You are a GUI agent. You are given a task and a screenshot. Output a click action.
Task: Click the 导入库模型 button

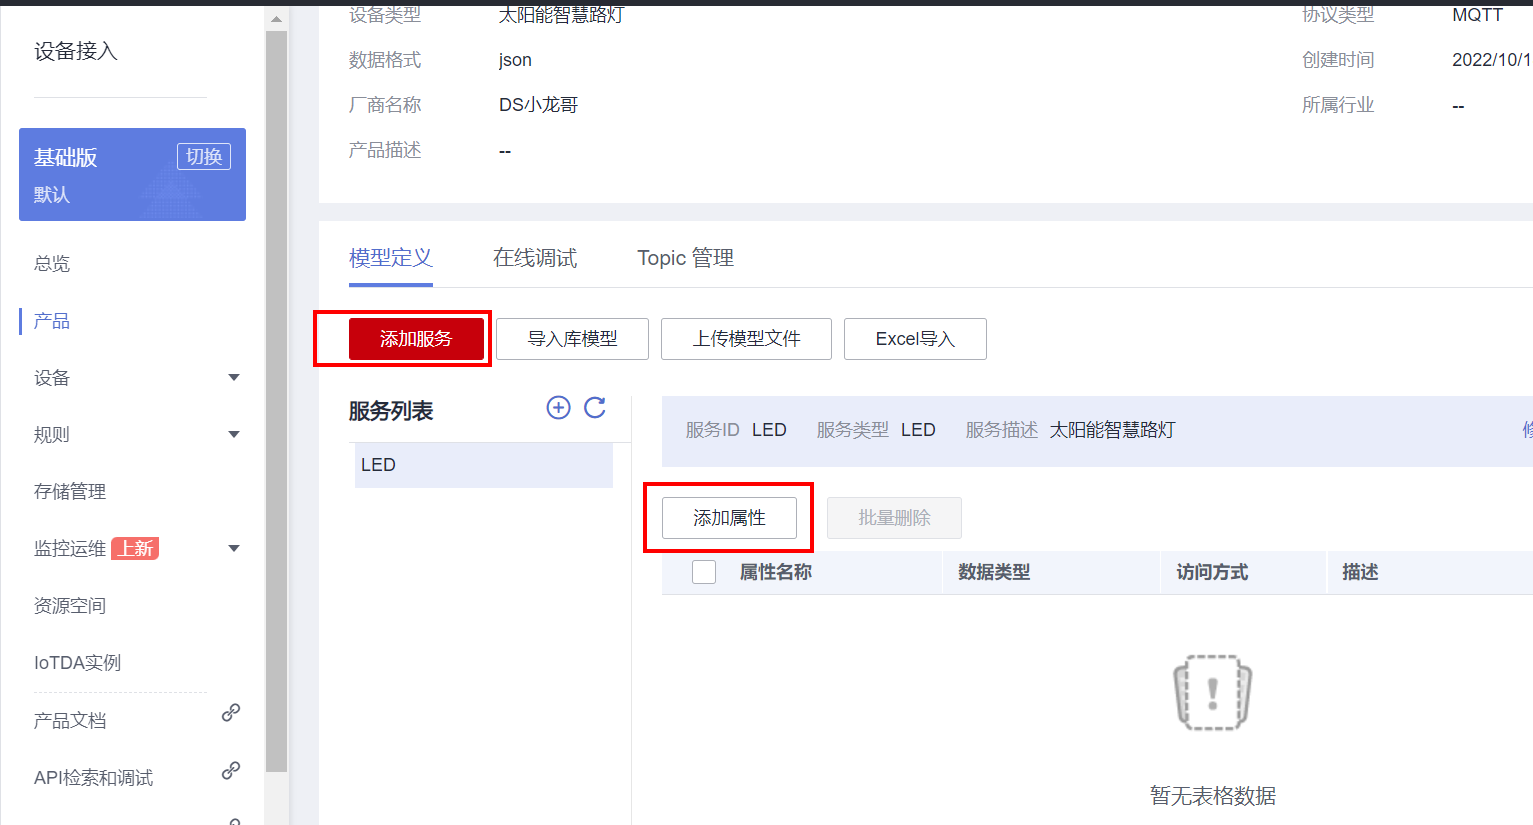tap(572, 339)
